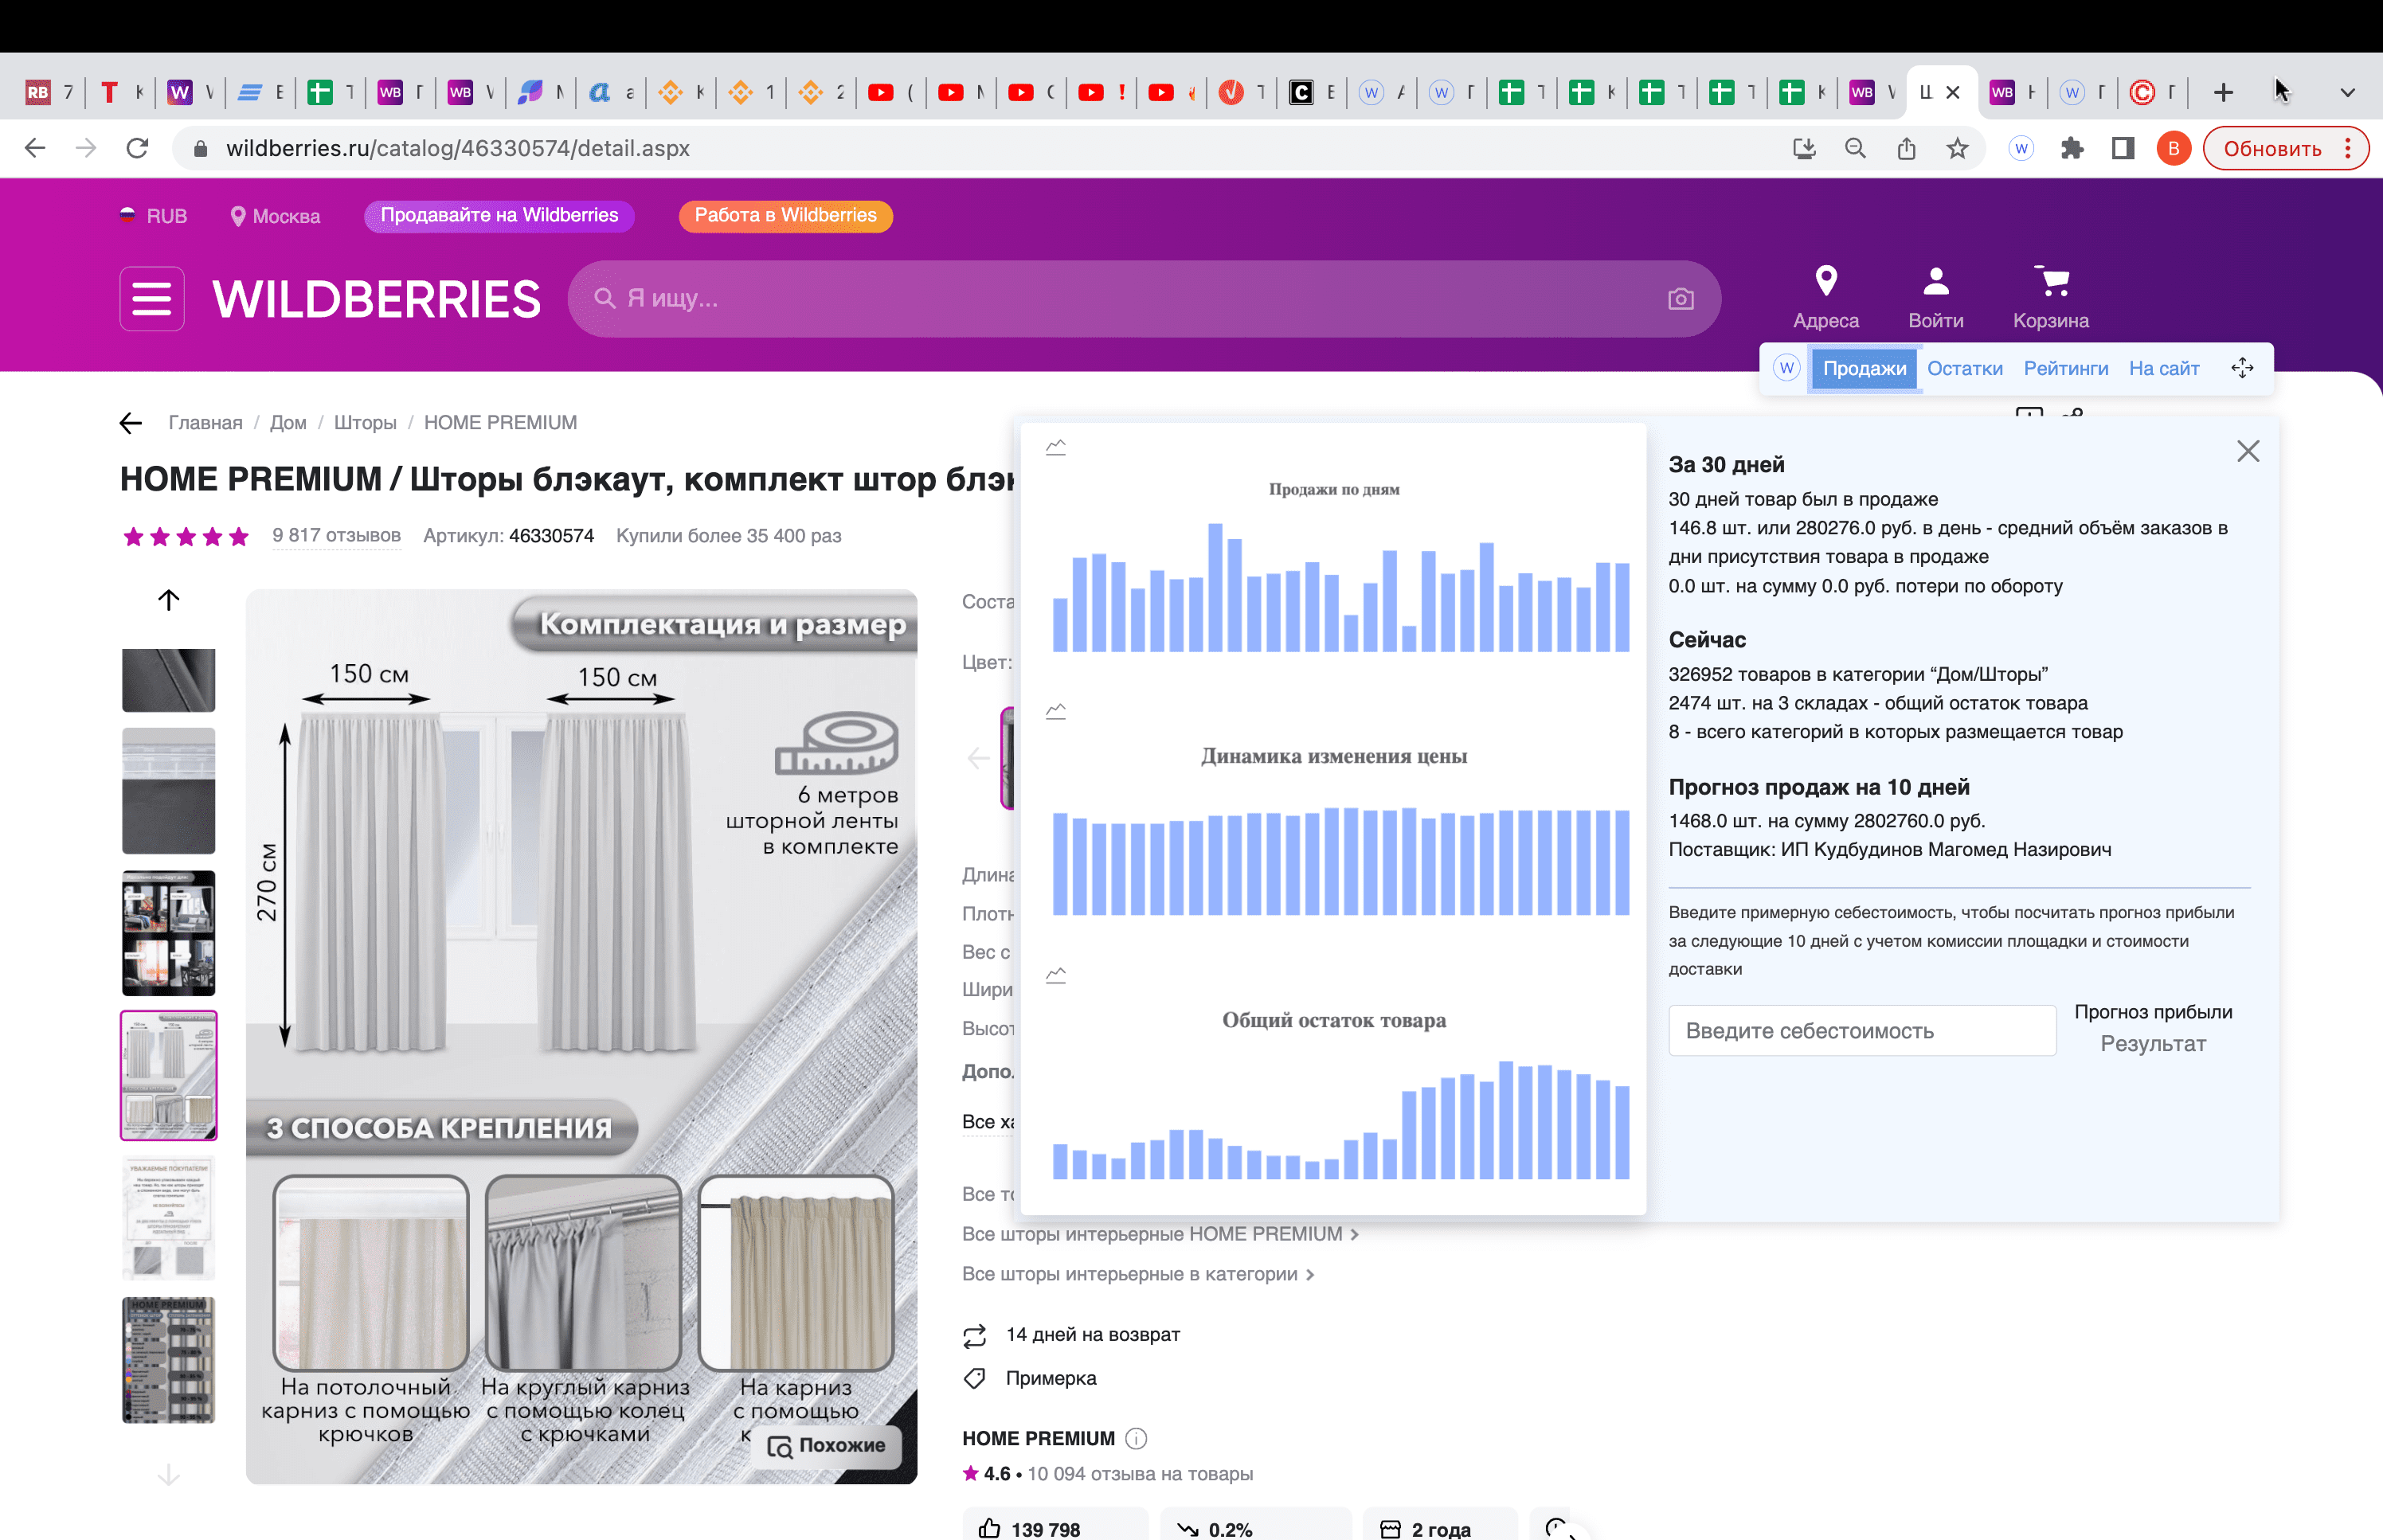Click the Похожие similar items button
2383x1540 pixels.
tap(826, 1445)
